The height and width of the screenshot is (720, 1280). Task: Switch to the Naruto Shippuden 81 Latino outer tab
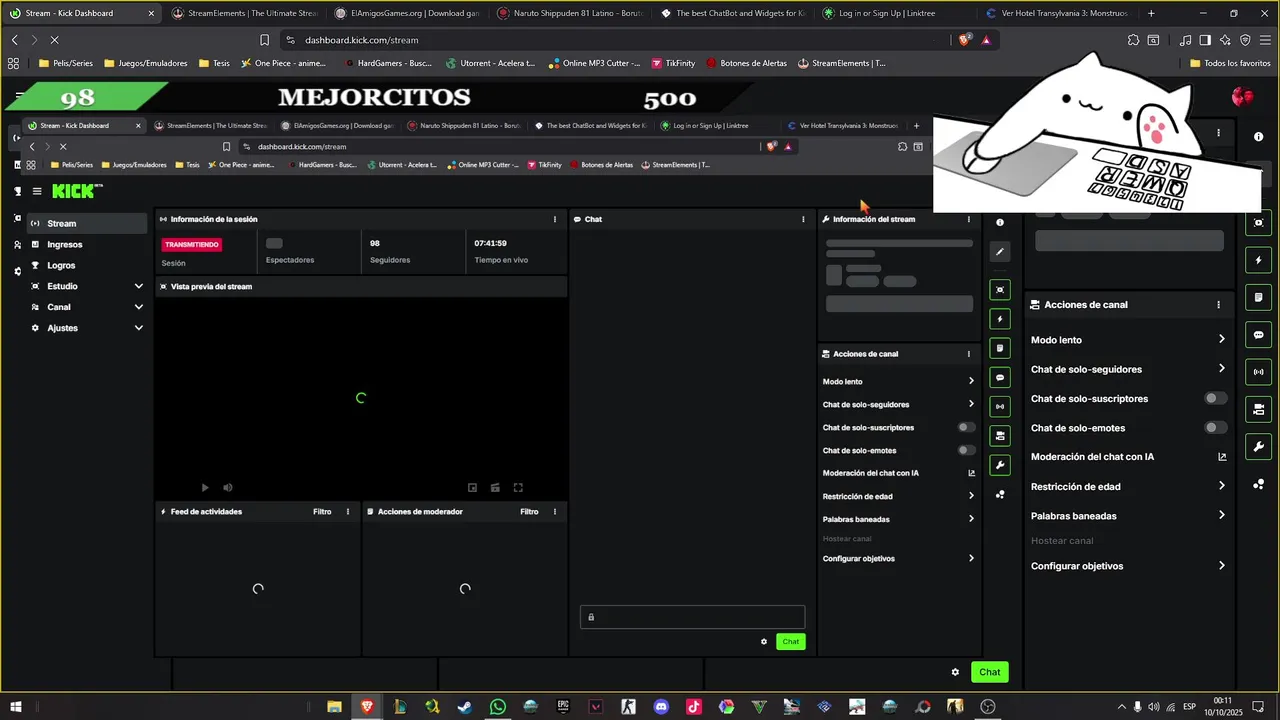point(571,13)
